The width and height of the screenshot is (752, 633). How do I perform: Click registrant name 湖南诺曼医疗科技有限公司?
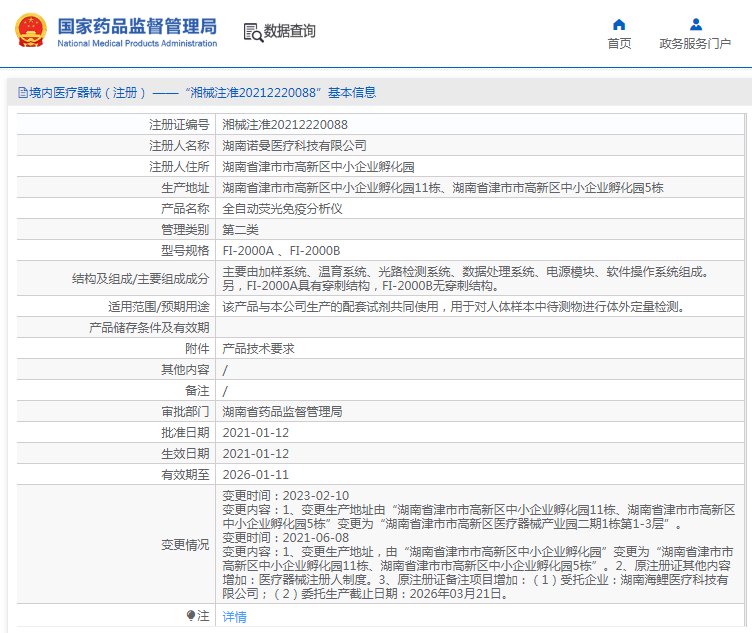(294, 146)
